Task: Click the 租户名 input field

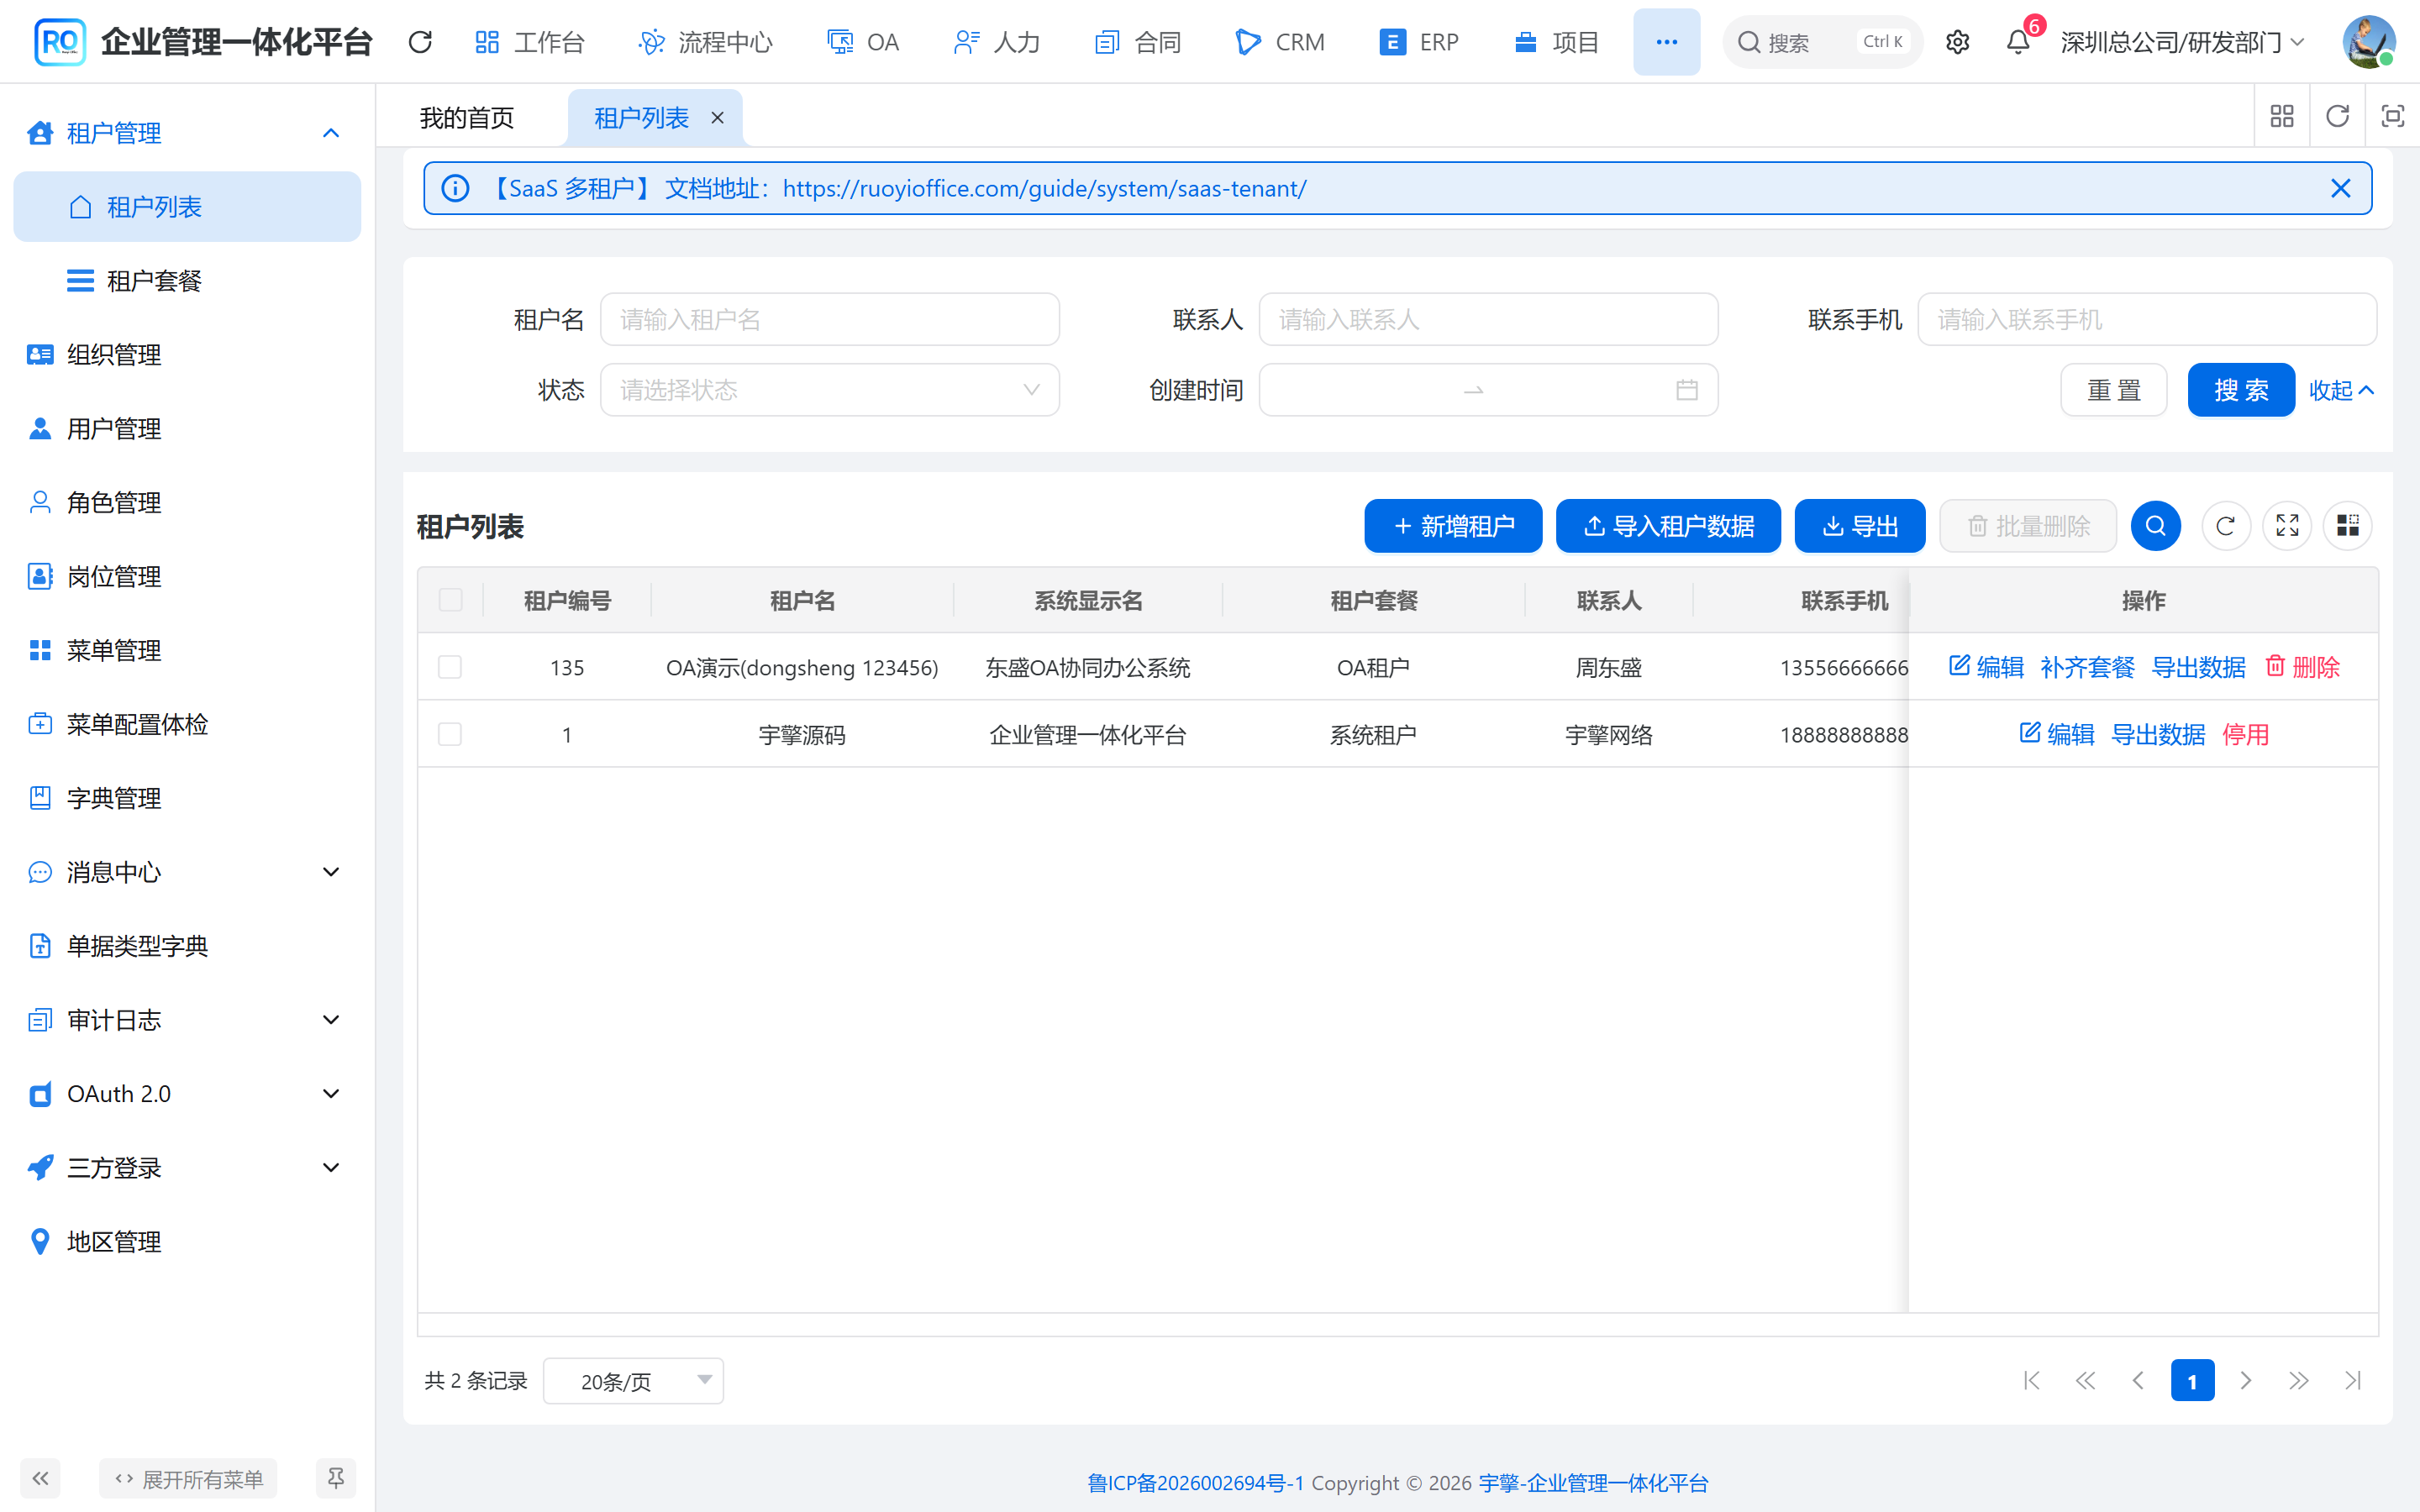Action: tap(829, 319)
